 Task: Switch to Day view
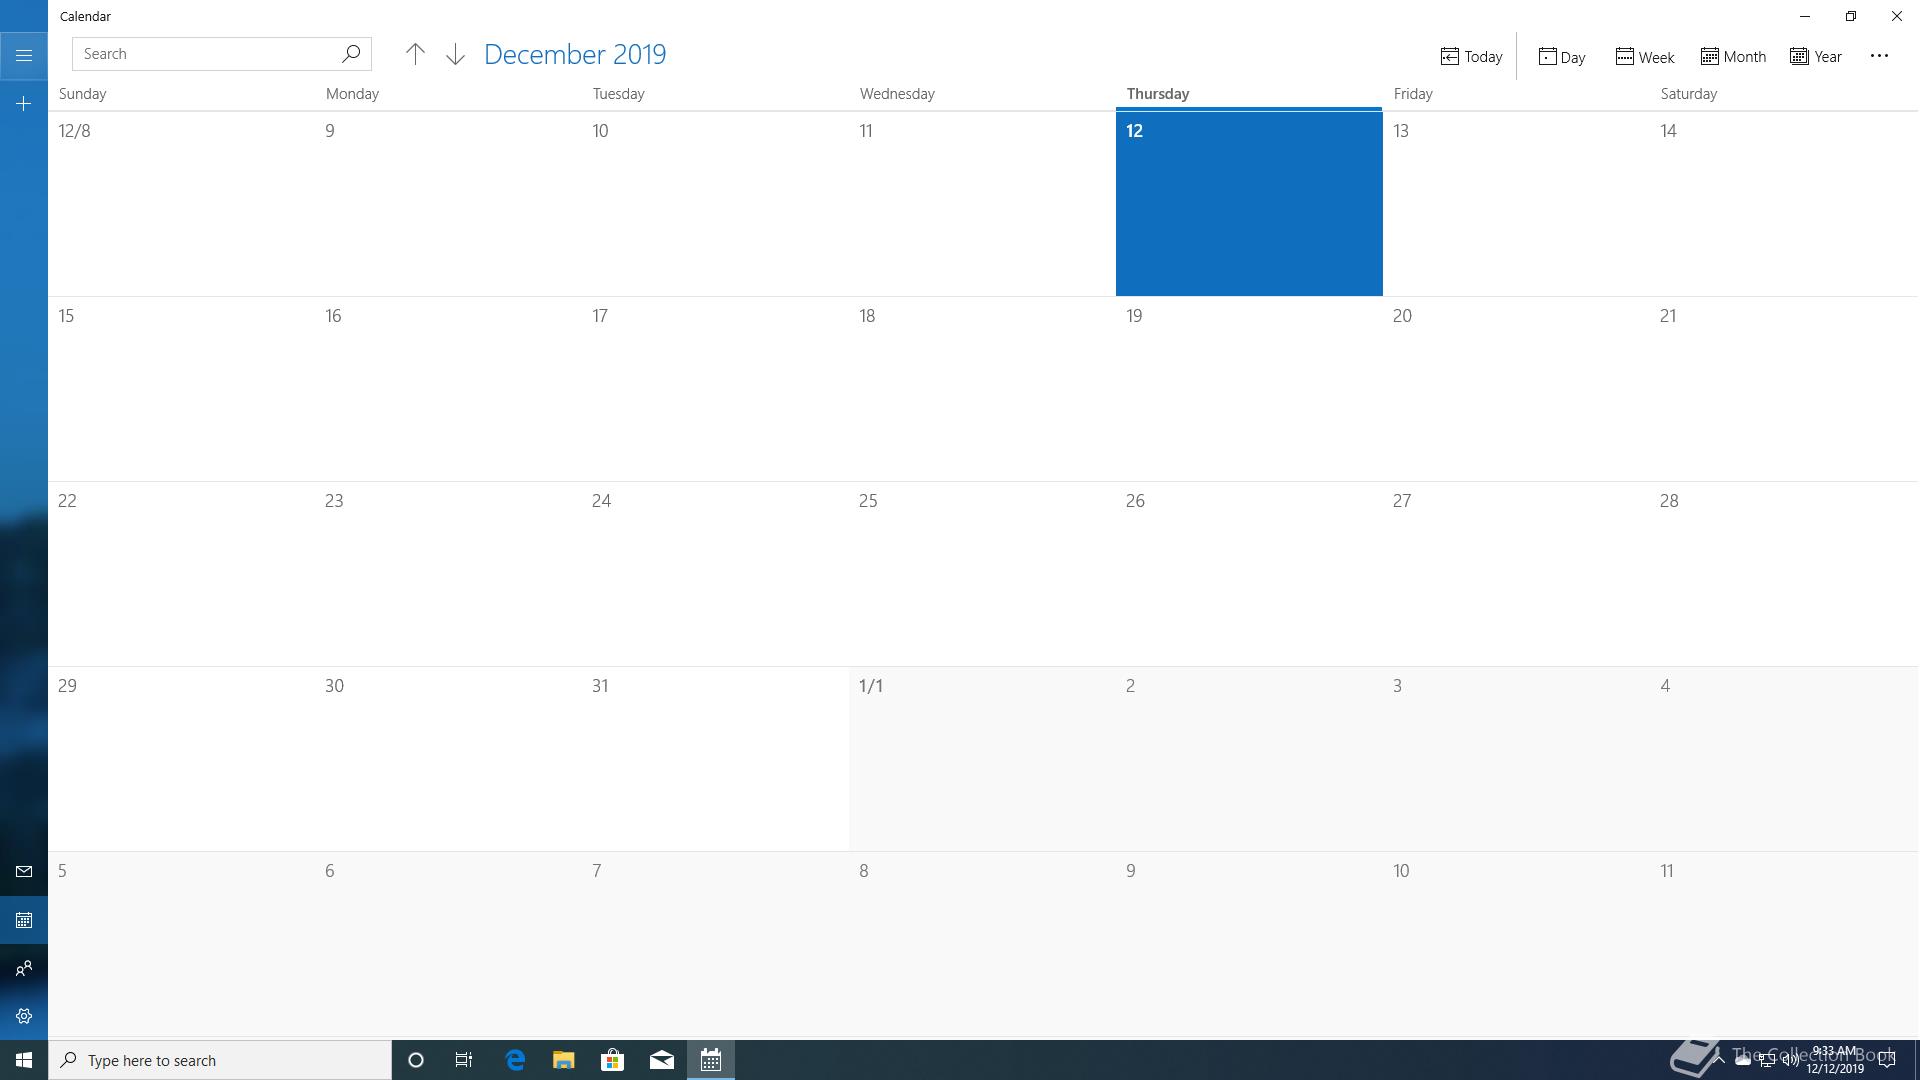click(1561, 57)
